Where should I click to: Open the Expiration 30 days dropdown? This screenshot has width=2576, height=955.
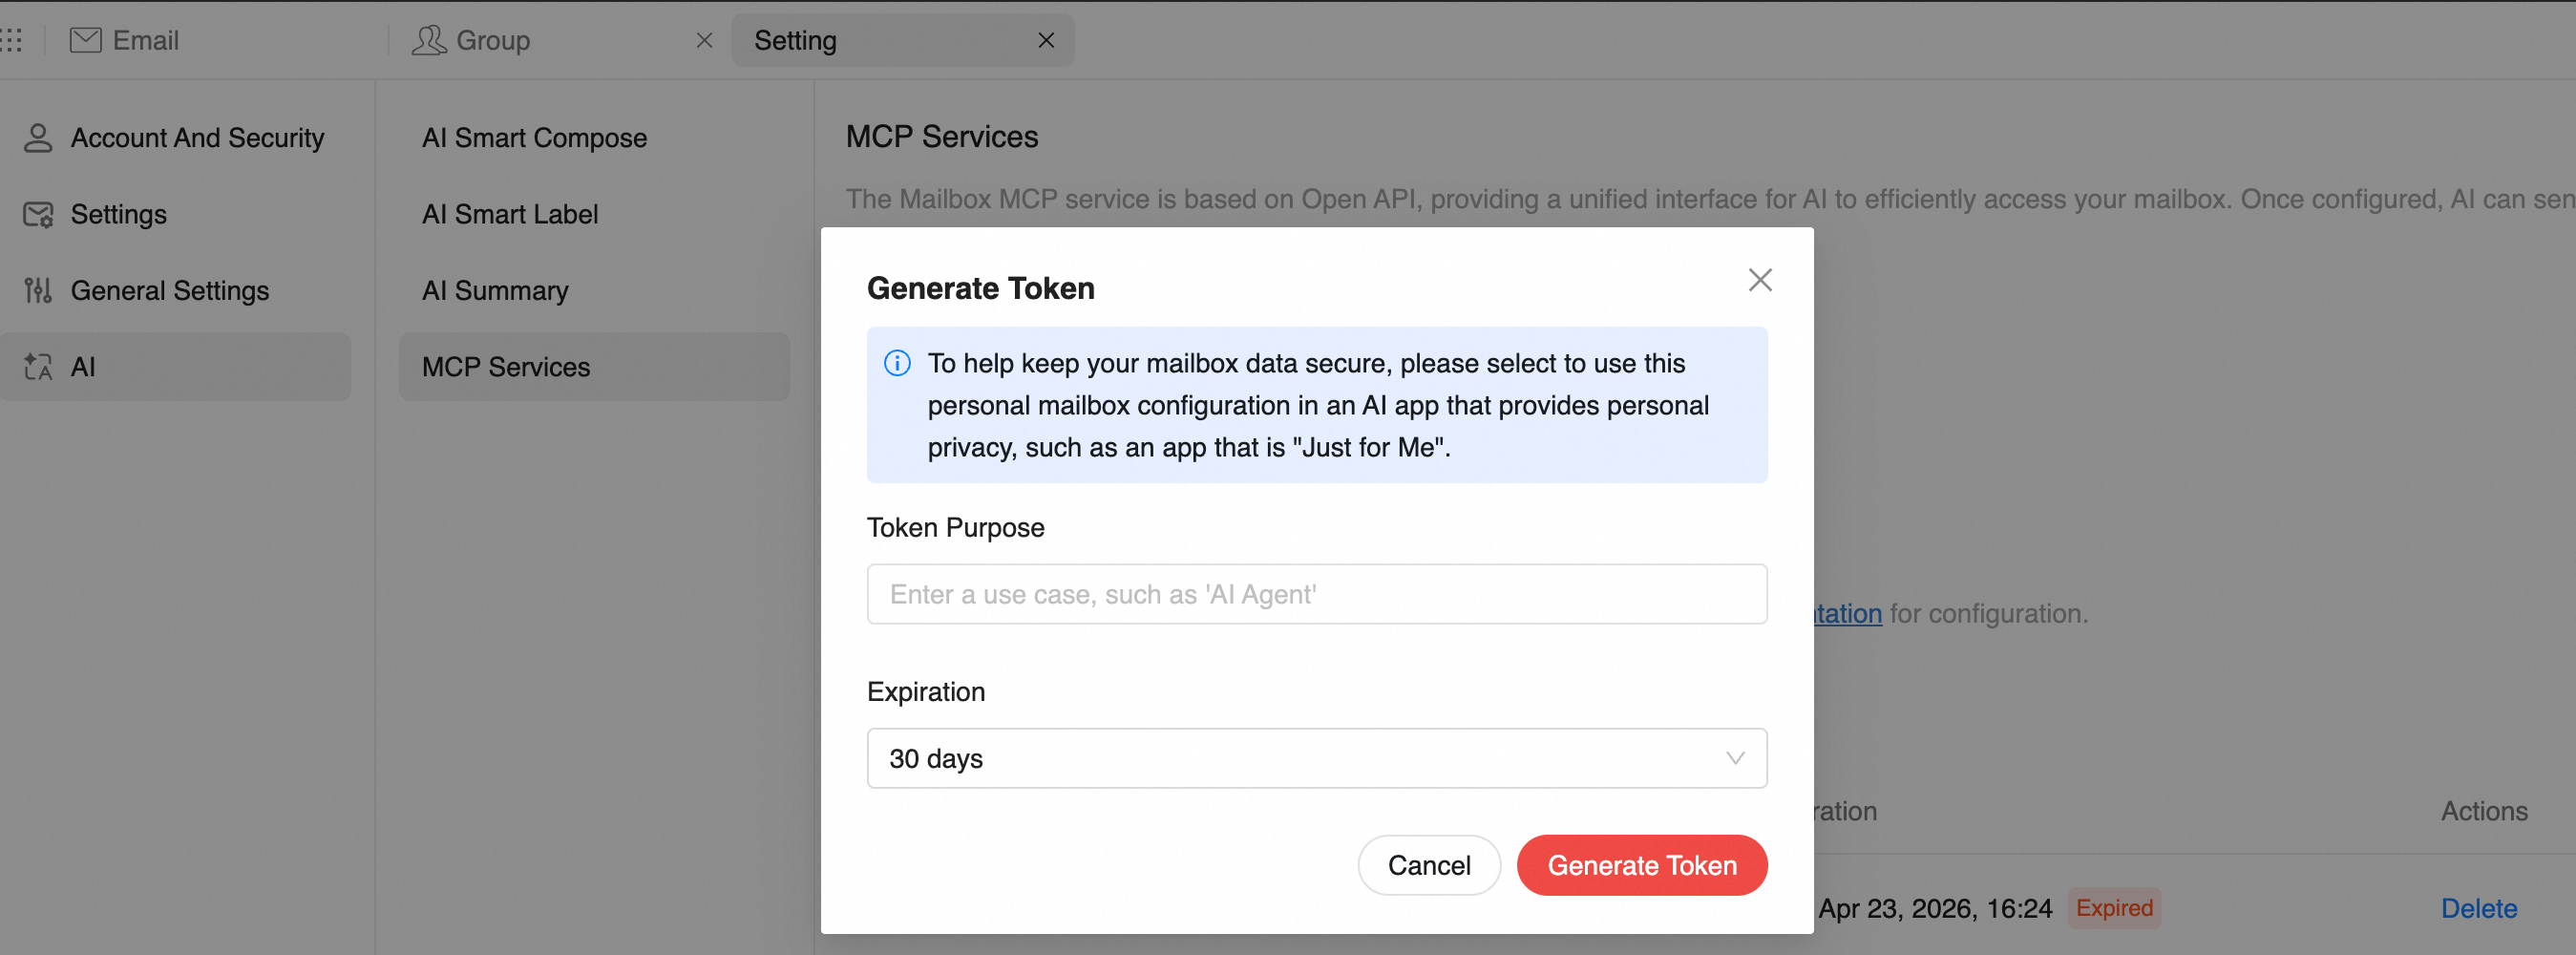click(1317, 758)
